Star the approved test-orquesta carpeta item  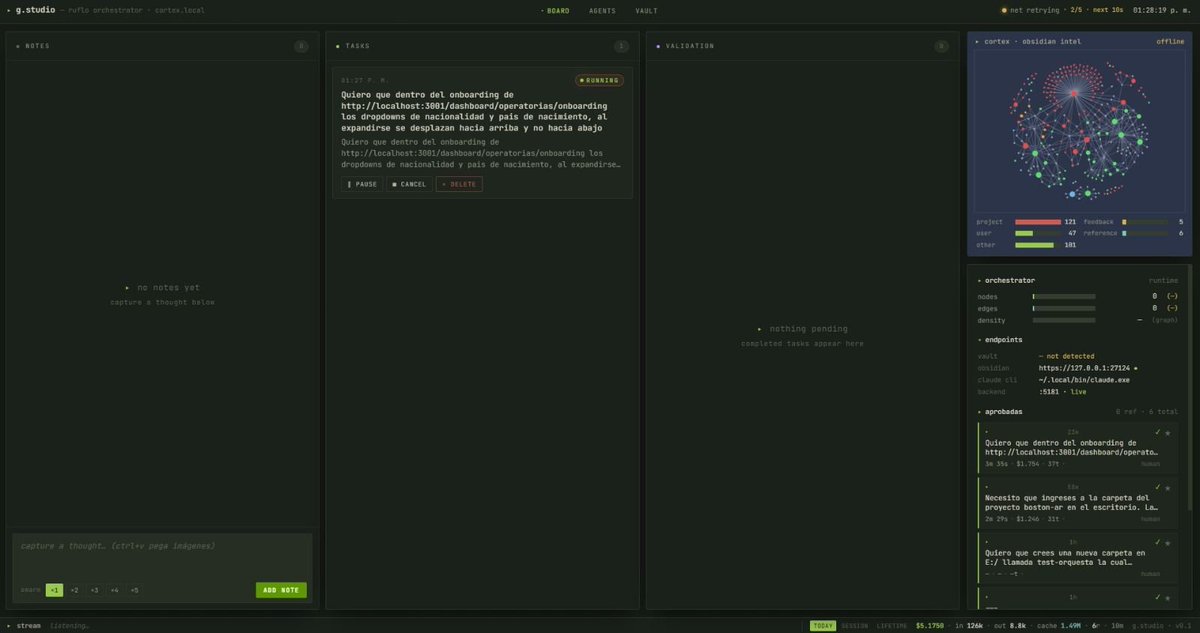1167,543
